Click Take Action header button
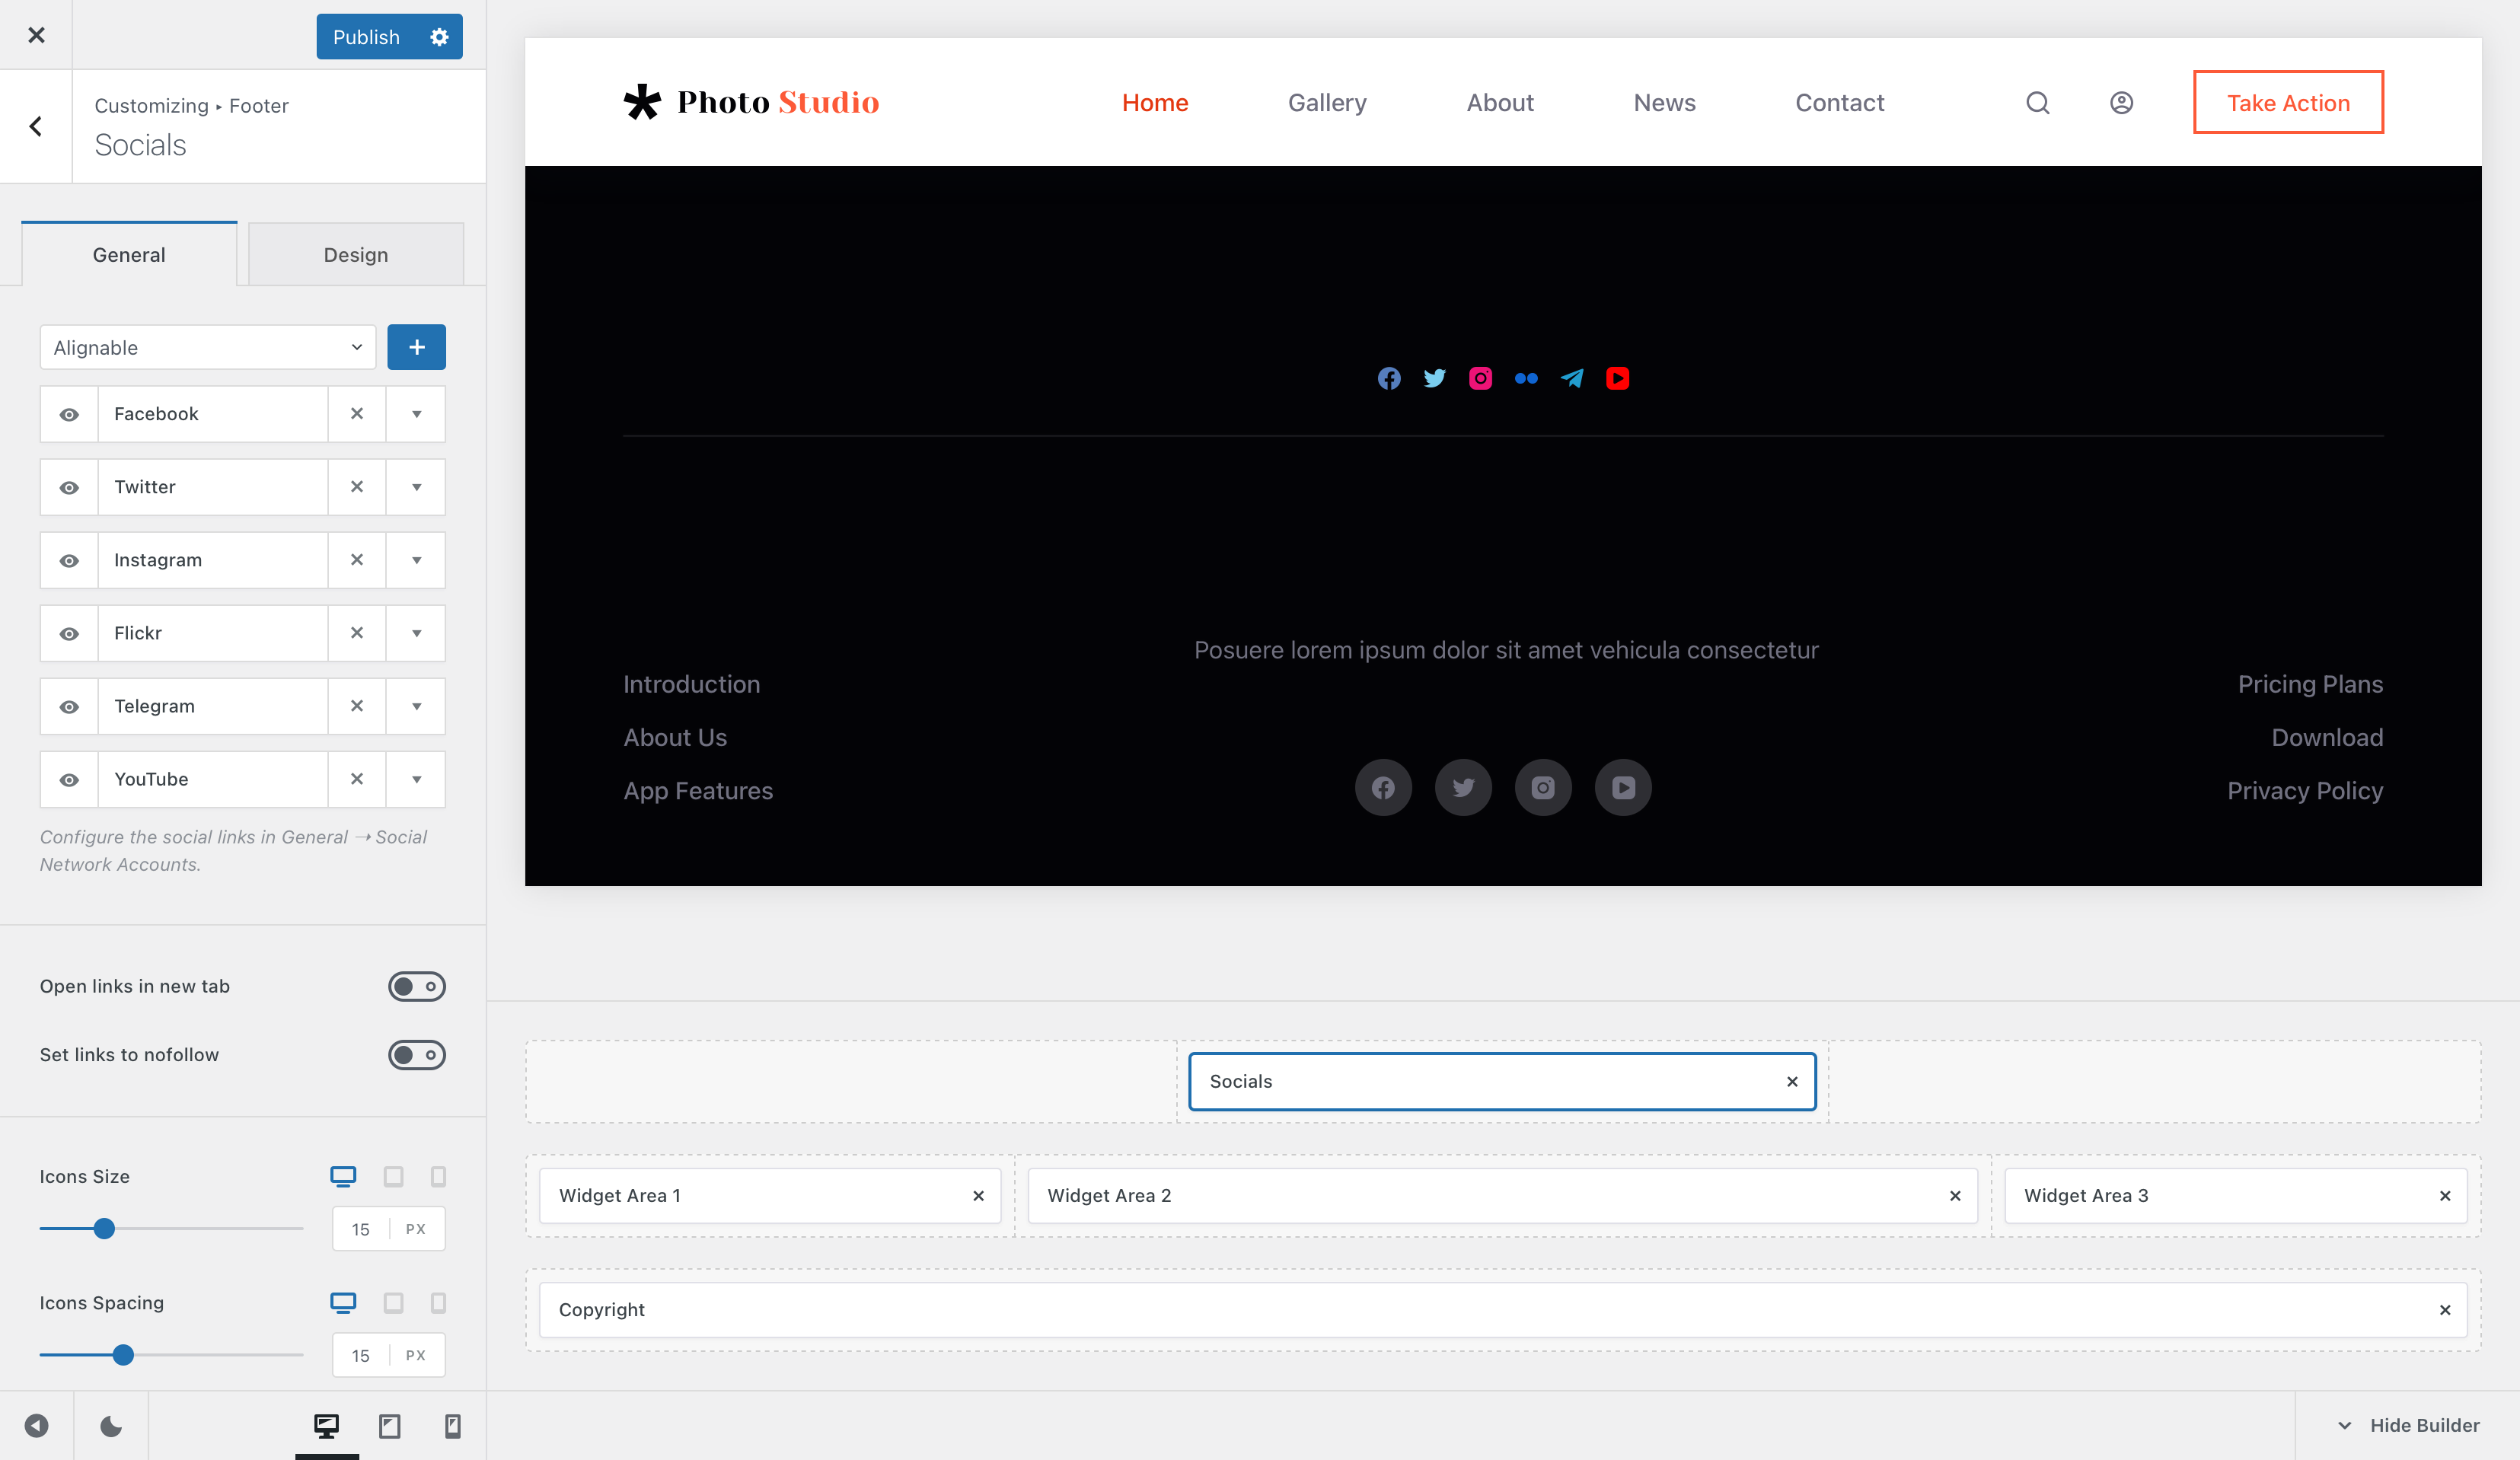Viewport: 2520px width, 1460px height. click(x=2288, y=102)
